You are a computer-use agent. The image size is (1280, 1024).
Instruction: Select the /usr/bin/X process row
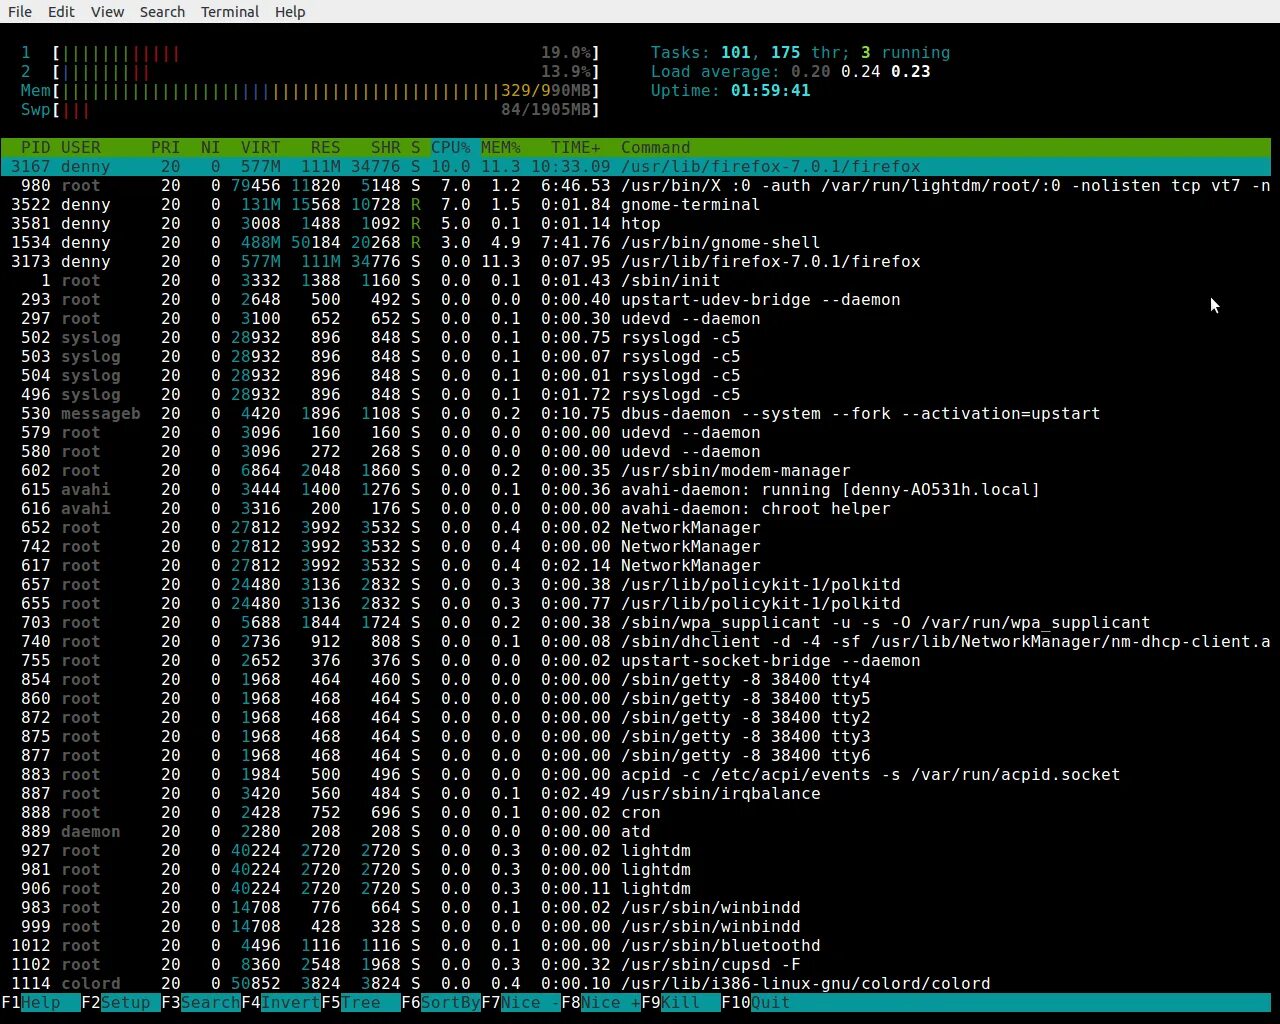coord(636,185)
